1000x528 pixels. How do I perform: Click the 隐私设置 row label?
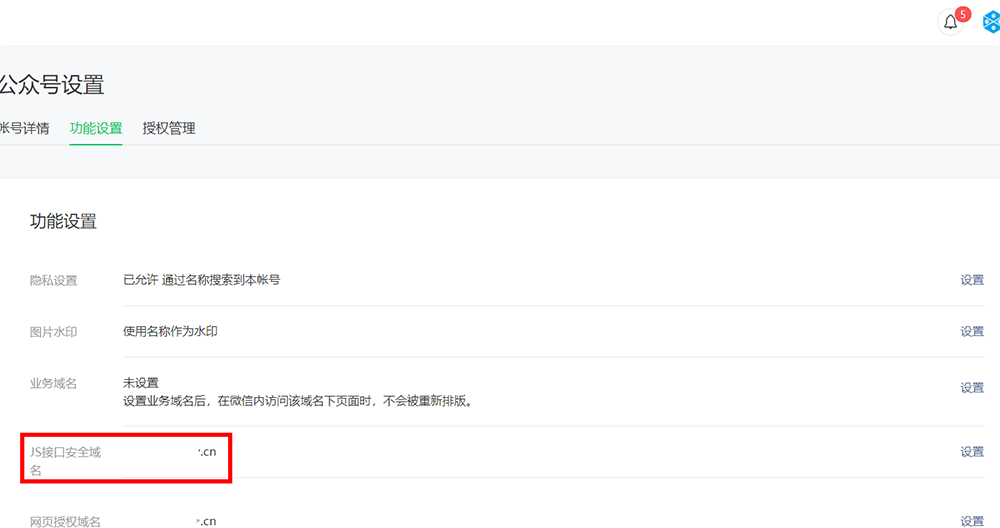[53, 280]
